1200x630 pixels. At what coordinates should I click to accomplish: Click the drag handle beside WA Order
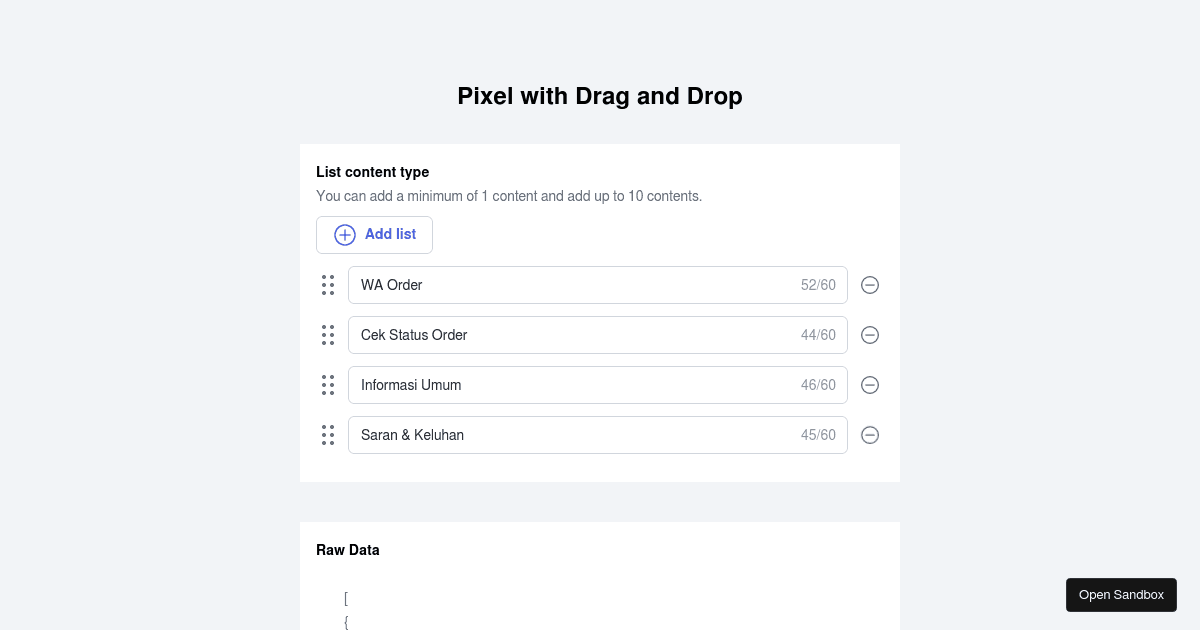click(328, 285)
